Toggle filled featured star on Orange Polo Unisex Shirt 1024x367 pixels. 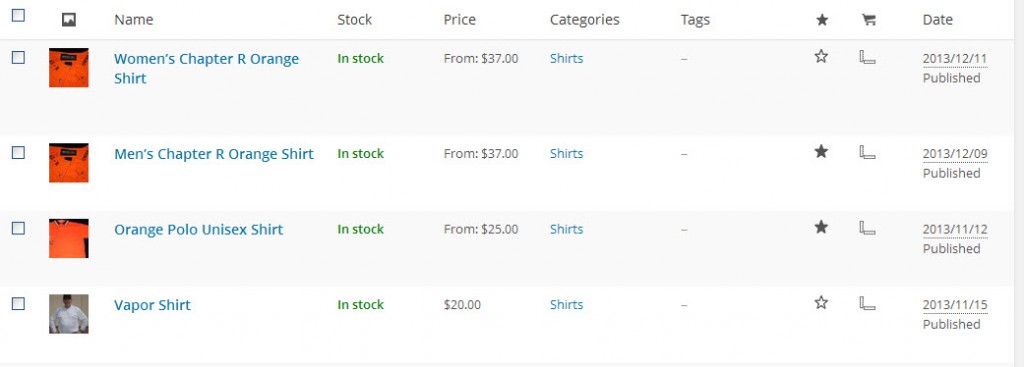click(821, 227)
